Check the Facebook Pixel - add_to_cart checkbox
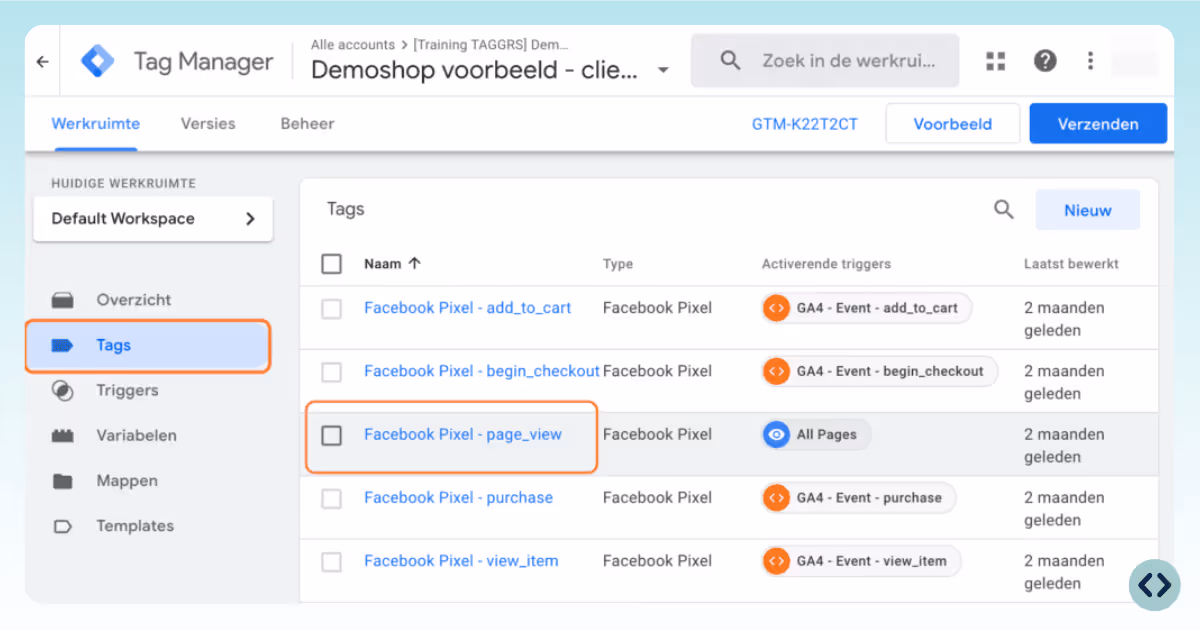 point(331,309)
